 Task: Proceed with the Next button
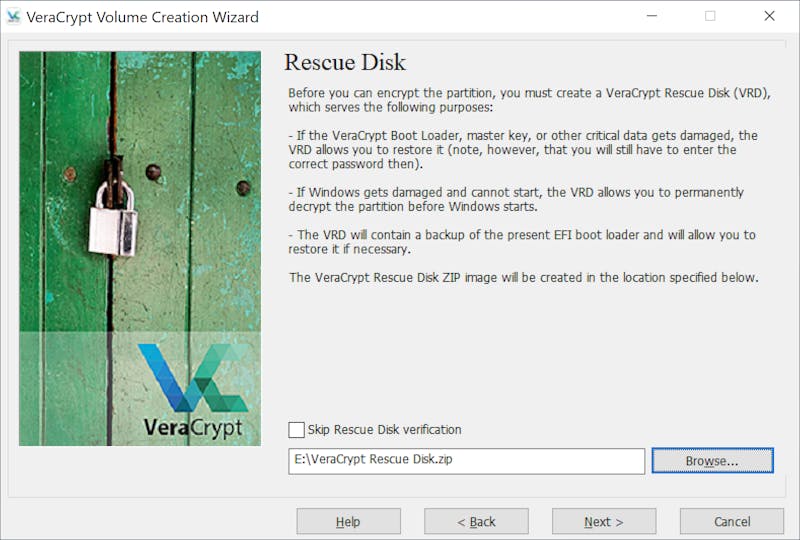(x=604, y=521)
